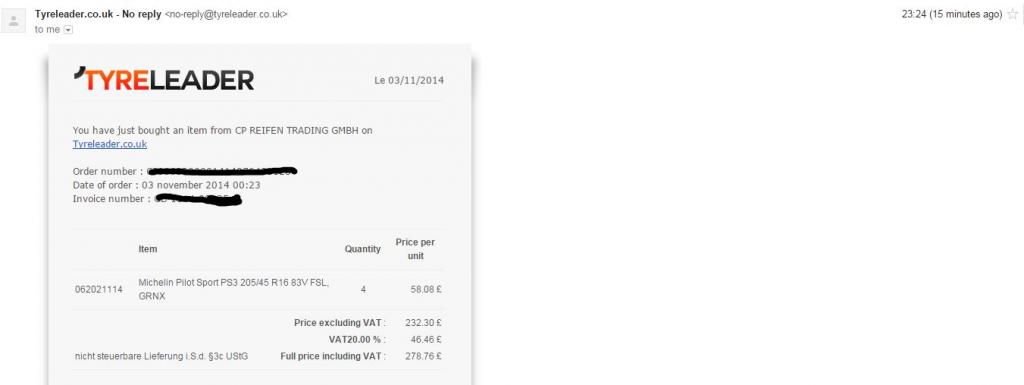The height and width of the screenshot is (385, 1024).
Task: Click the 58.08 £ unit price
Action: pos(426,289)
